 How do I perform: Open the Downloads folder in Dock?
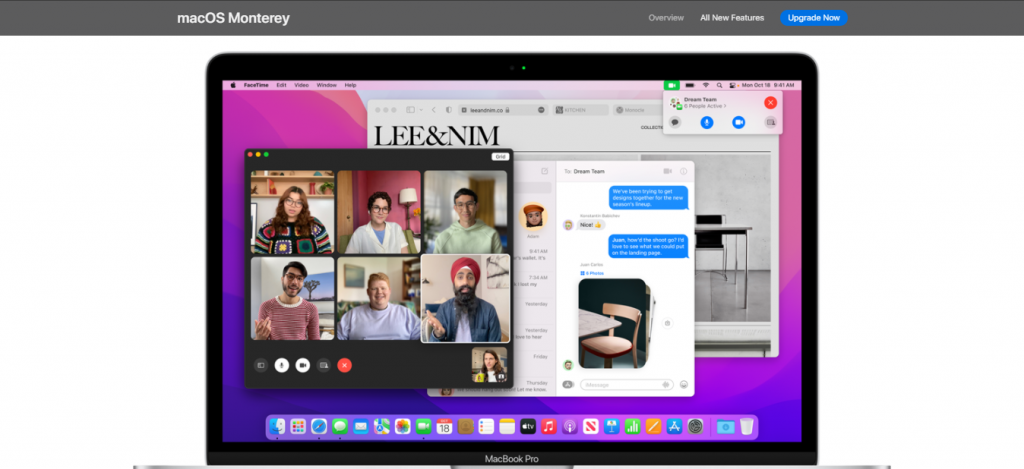coord(726,427)
